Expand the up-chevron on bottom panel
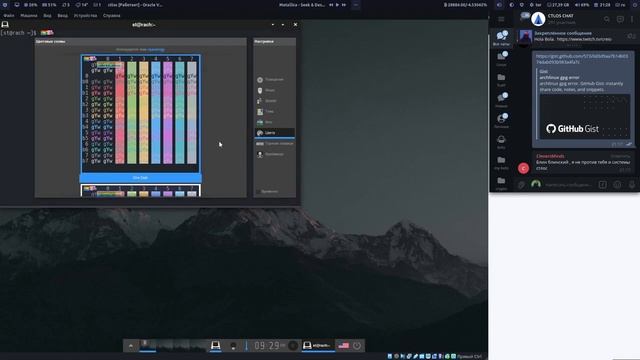The width and height of the screenshot is (640, 360). (131, 346)
